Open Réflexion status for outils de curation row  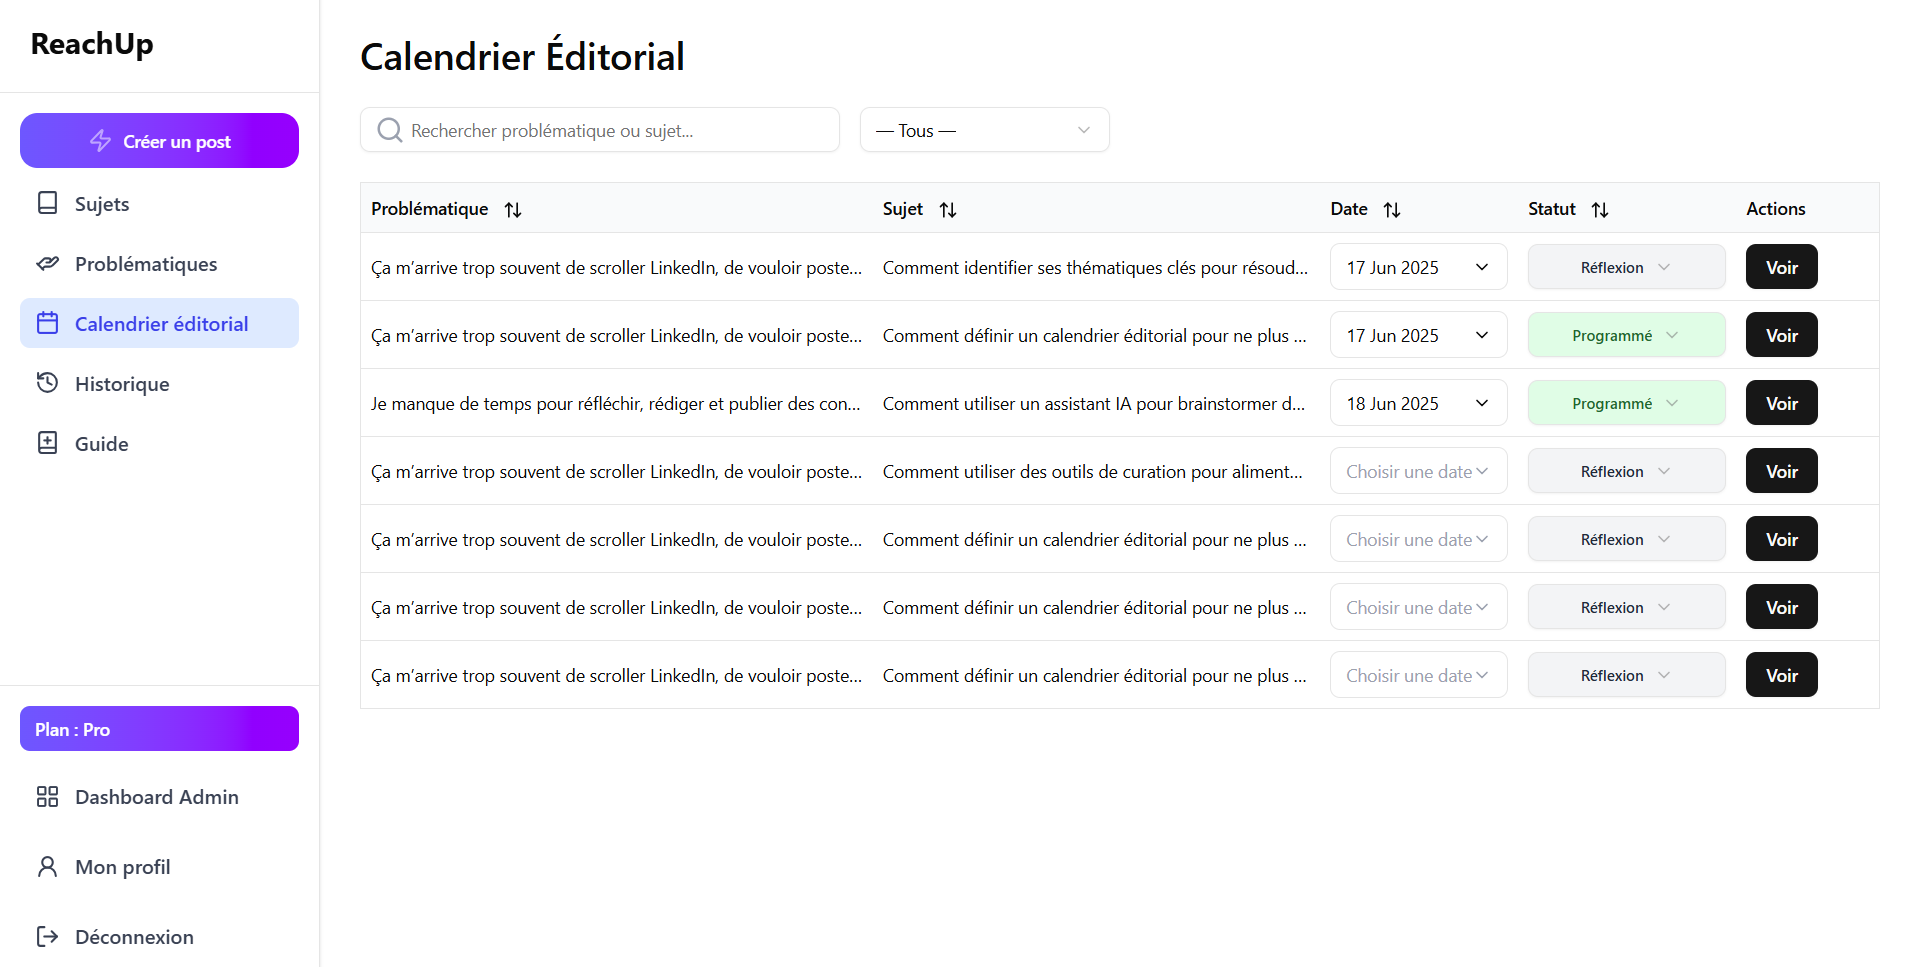pyautogui.click(x=1626, y=471)
